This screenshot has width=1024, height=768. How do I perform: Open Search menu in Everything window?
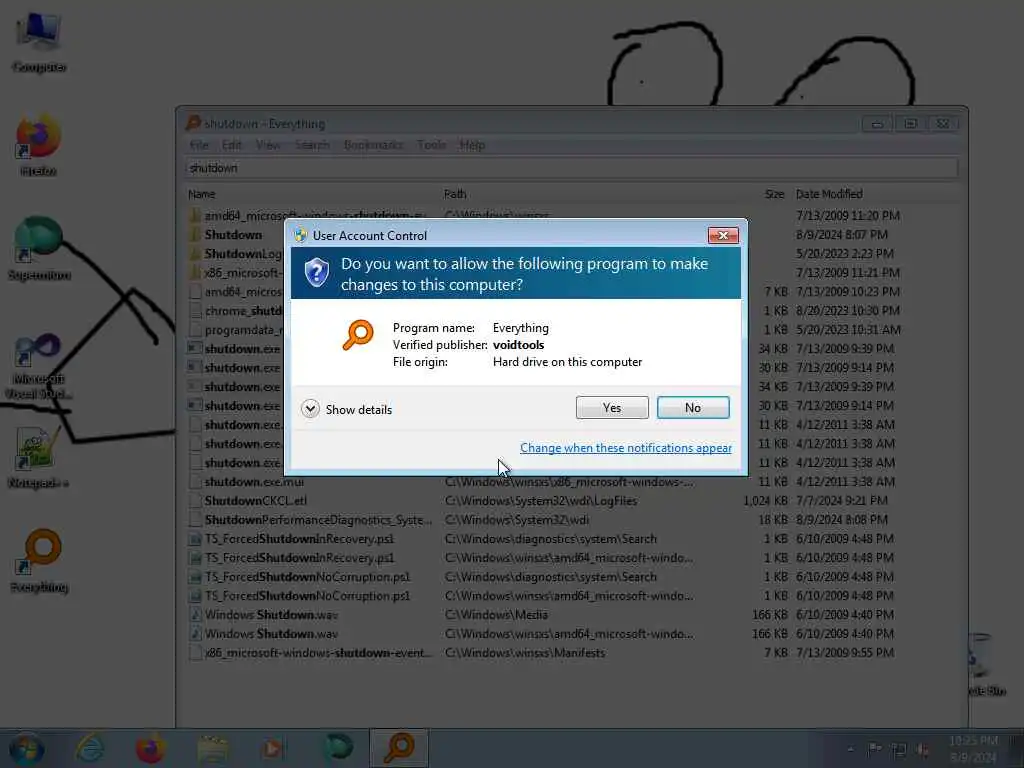(x=312, y=145)
